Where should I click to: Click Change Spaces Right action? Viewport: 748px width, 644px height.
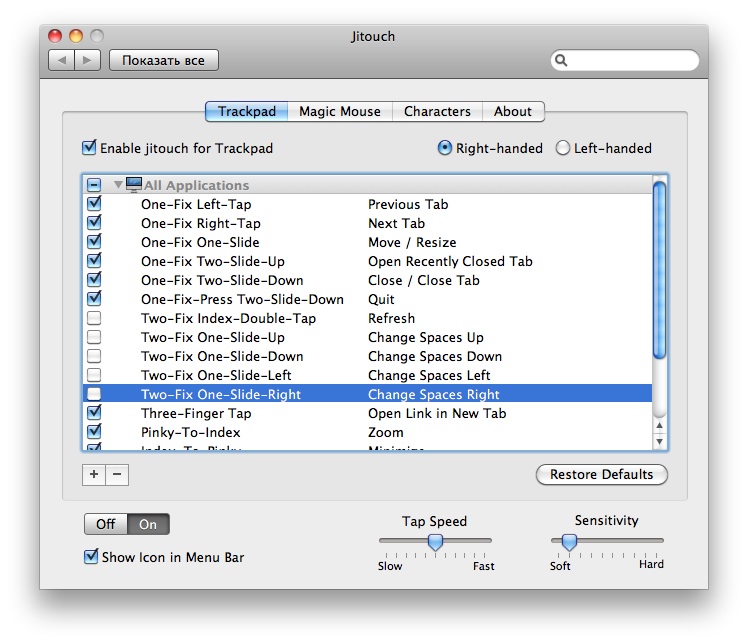(x=434, y=395)
